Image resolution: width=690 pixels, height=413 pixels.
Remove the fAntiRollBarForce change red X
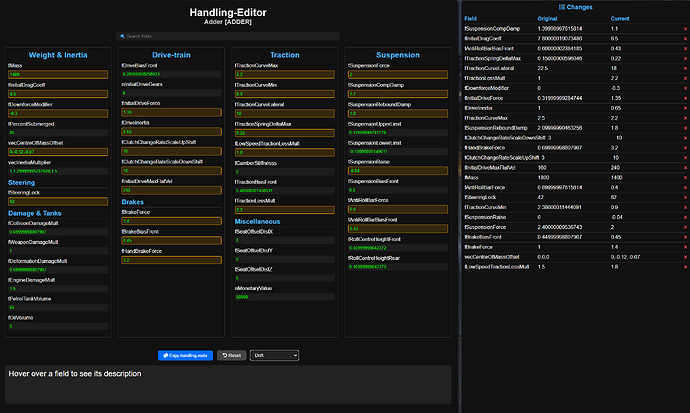coord(685,188)
